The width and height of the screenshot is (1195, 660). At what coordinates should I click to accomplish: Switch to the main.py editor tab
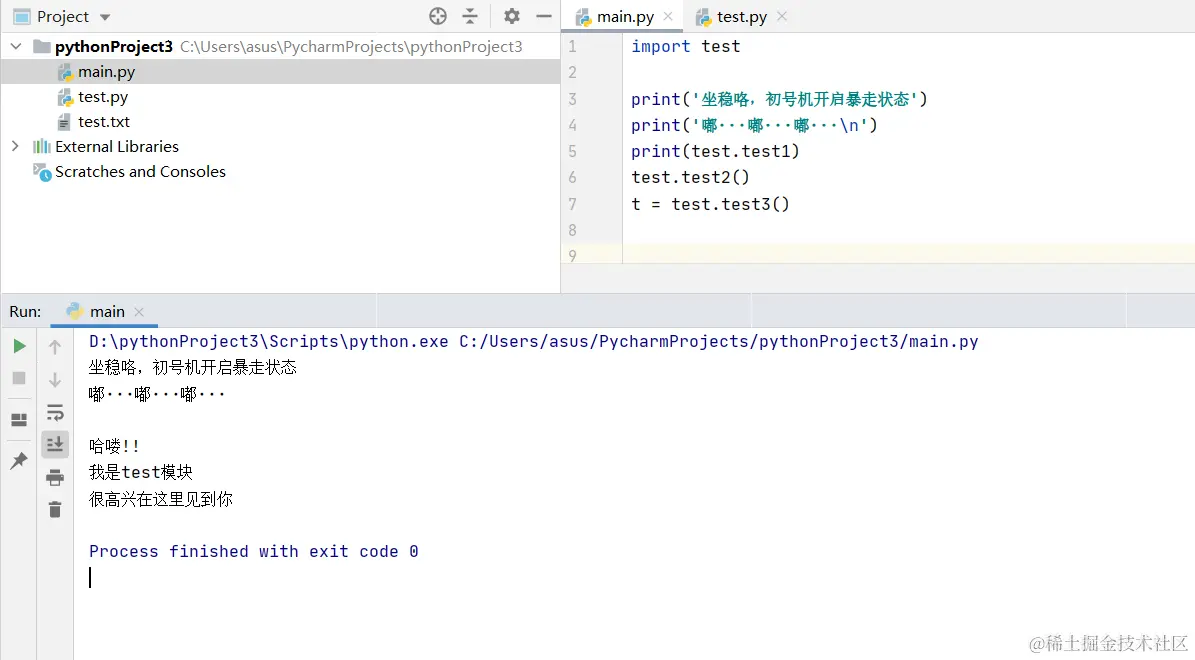point(625,17)
